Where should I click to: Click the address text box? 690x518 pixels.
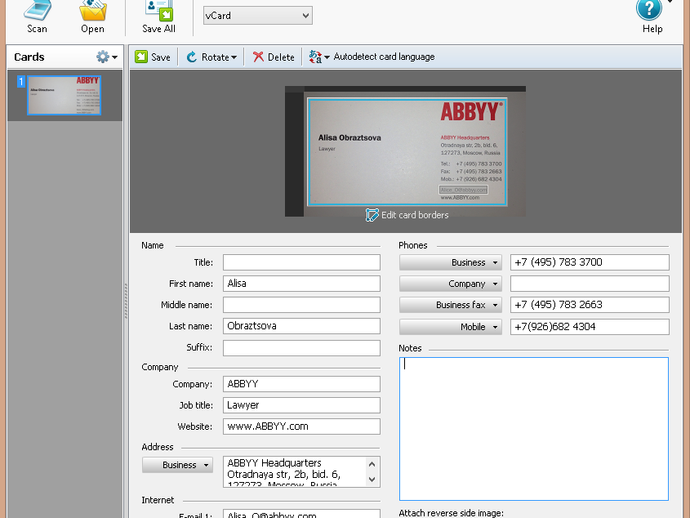click(294, 472)
